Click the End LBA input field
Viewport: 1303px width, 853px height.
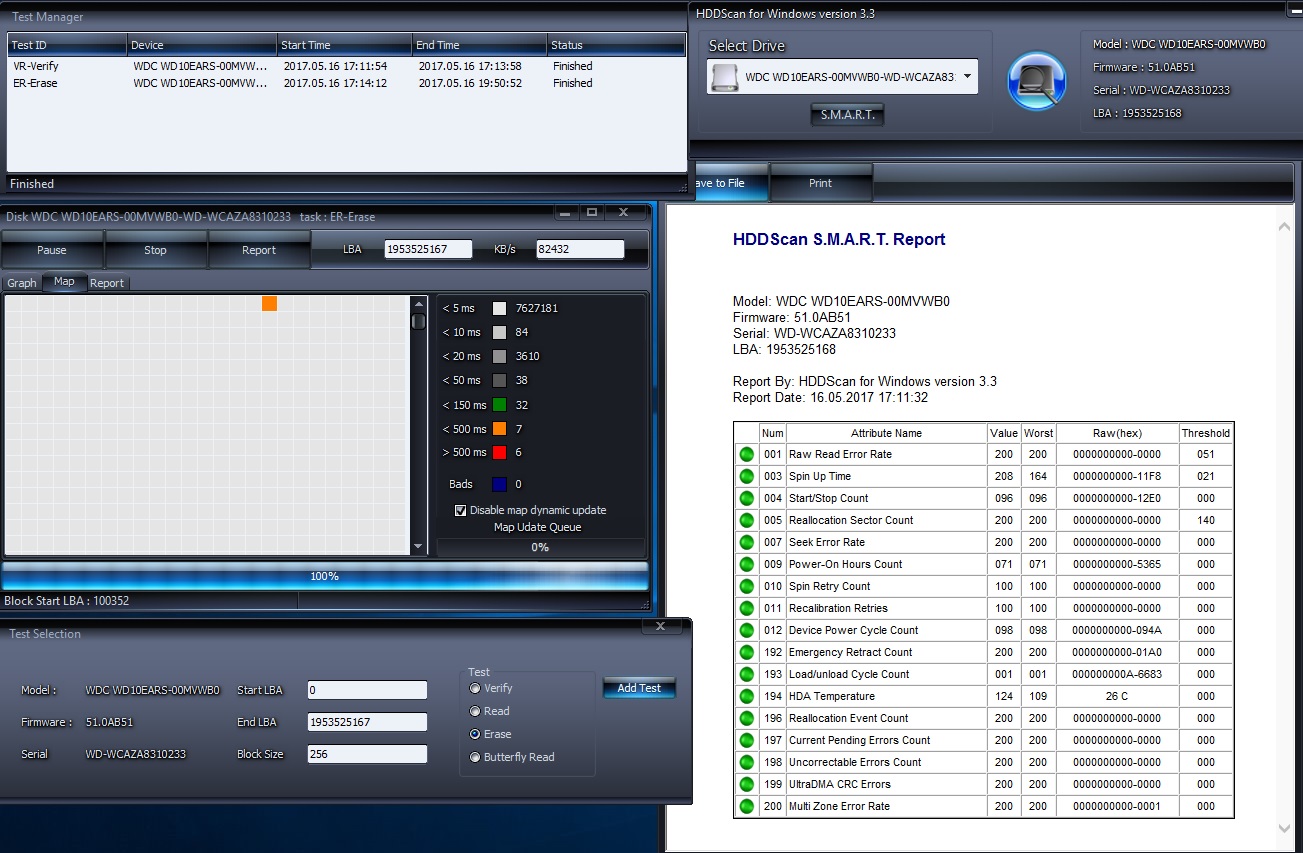(367, 722)
